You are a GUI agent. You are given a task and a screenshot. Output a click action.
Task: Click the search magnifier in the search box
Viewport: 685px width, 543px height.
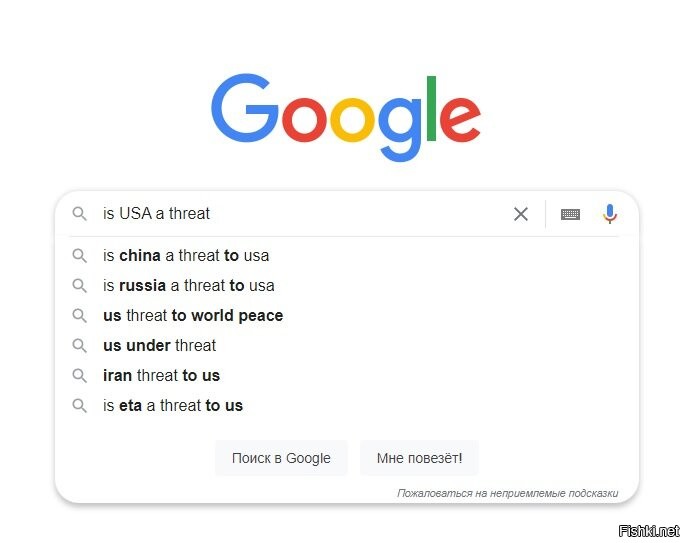click(80, 214)
